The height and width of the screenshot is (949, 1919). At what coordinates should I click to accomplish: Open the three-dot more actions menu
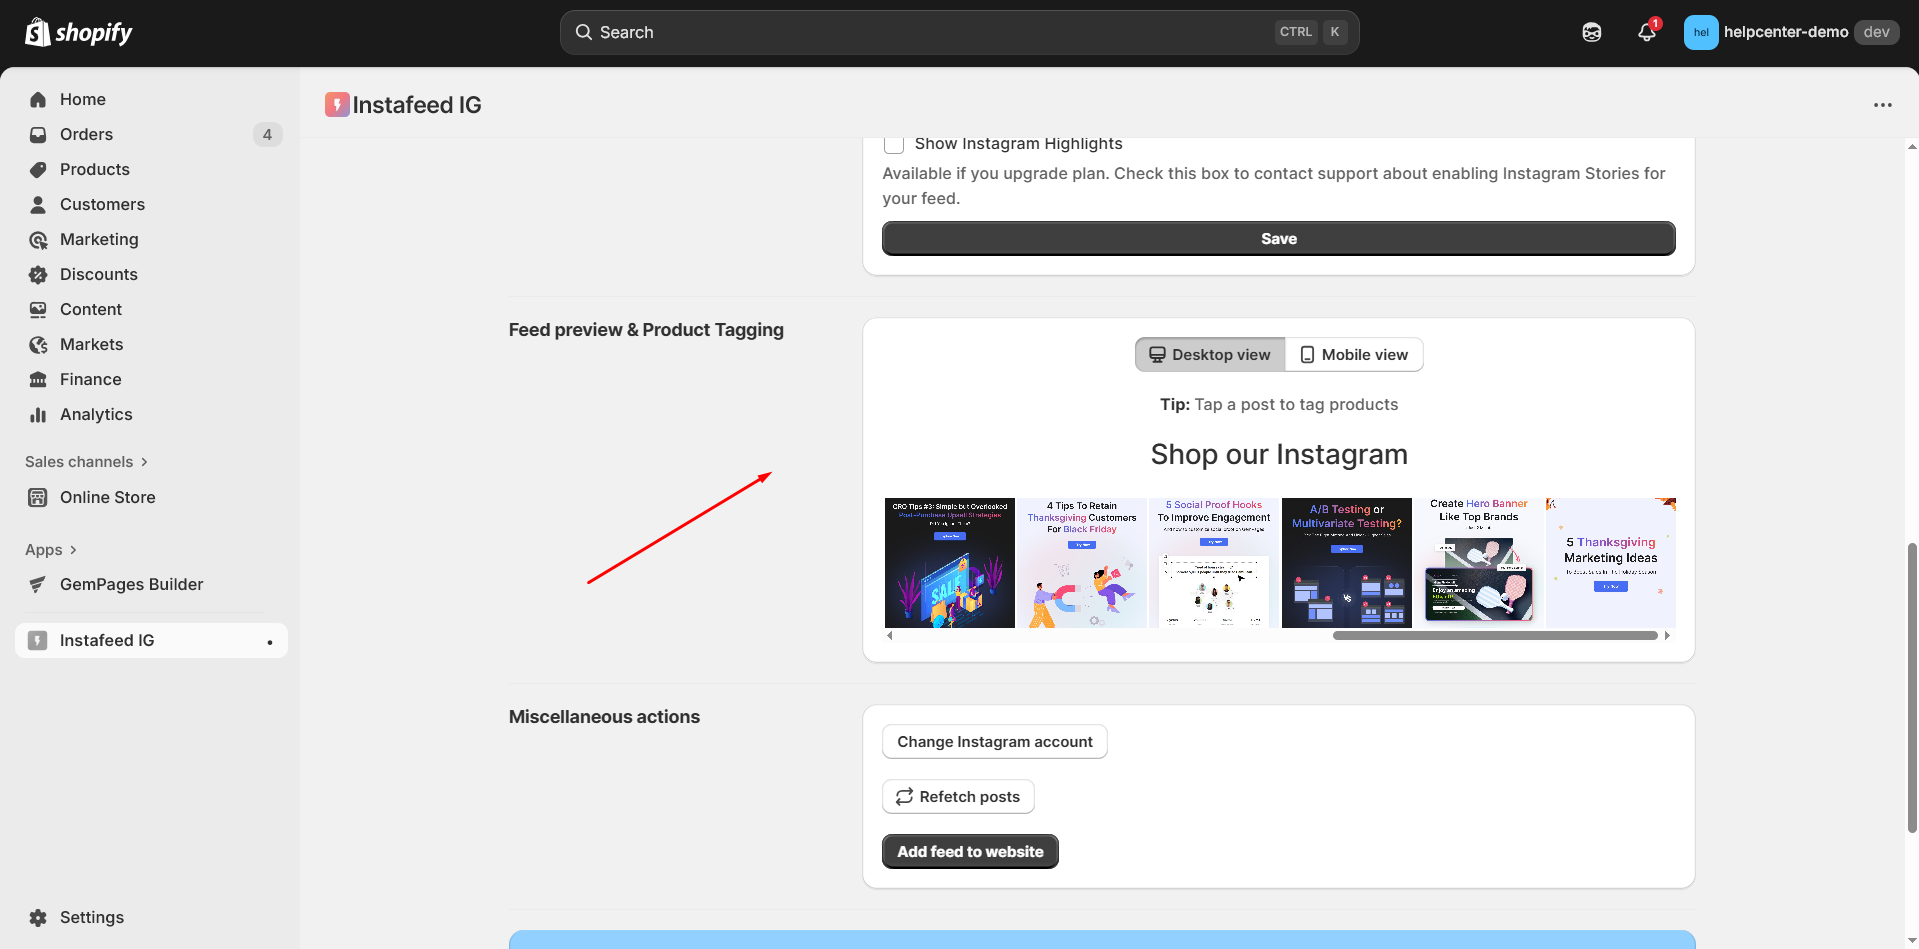click(1883, 104)
